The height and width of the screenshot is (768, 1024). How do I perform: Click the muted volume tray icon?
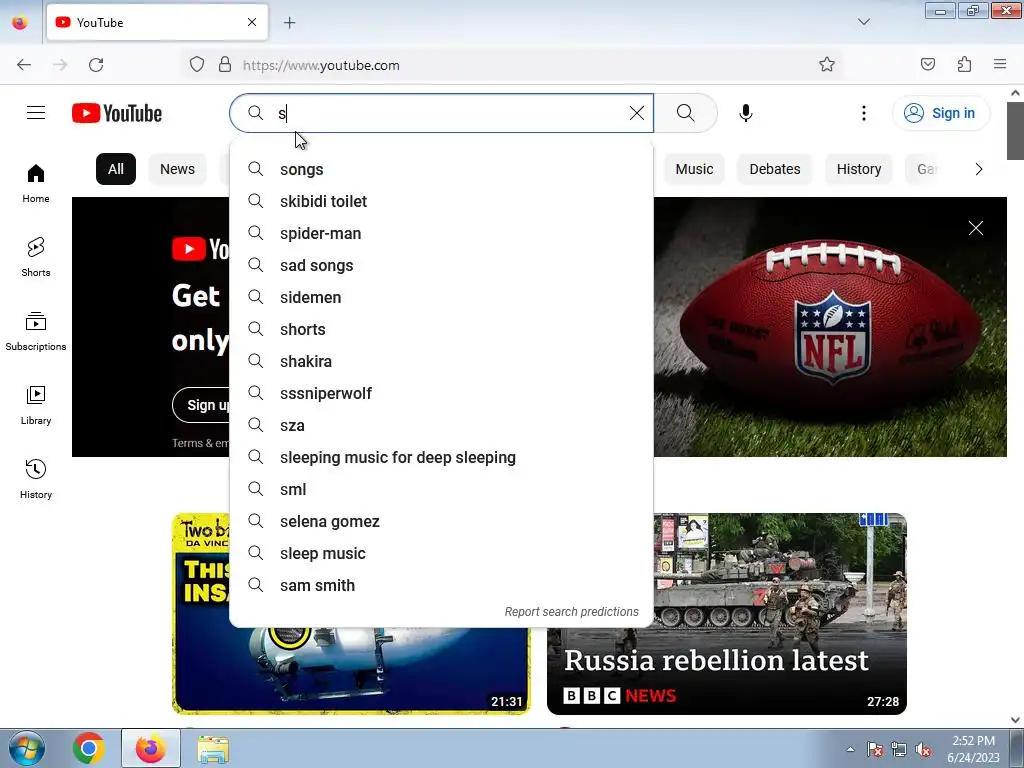[923, 750]
